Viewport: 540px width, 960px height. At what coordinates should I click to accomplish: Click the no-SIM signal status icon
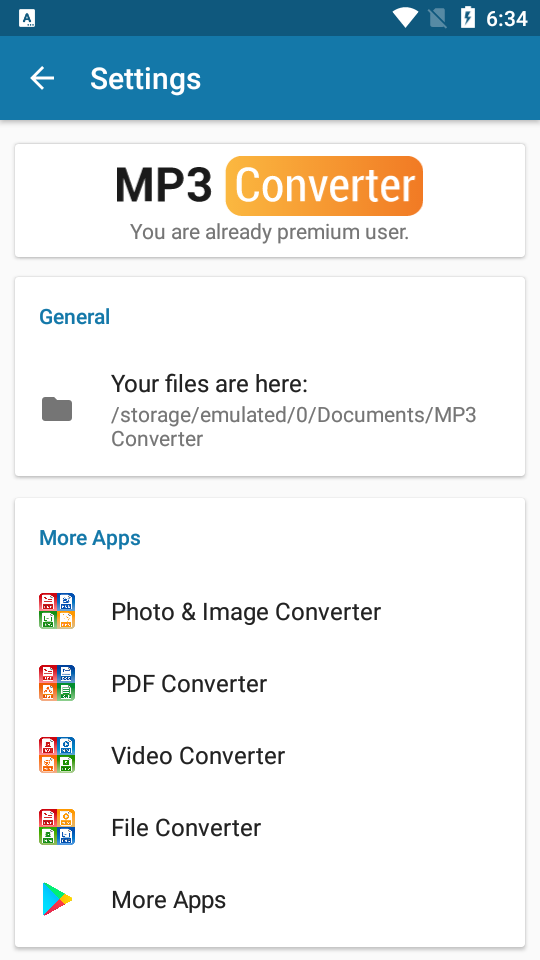[x=437, y=18]
